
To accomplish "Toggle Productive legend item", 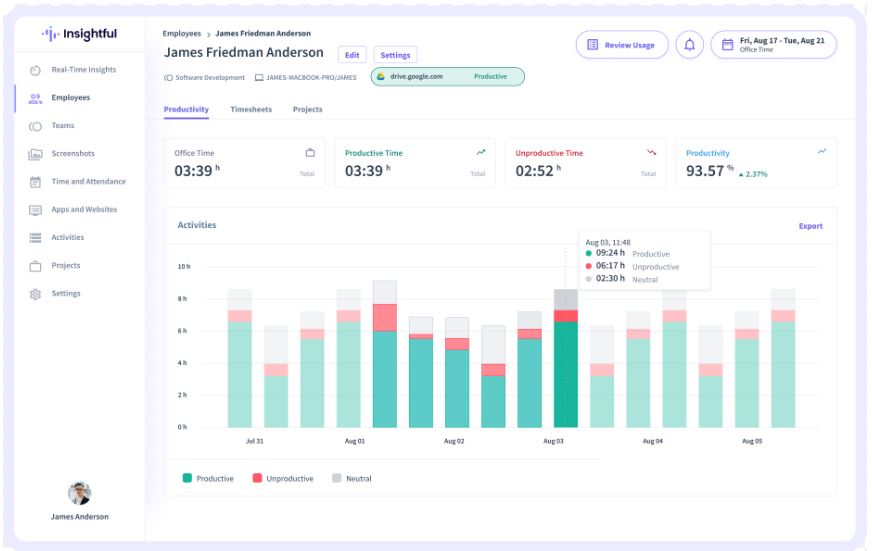I will pos(209,478).
